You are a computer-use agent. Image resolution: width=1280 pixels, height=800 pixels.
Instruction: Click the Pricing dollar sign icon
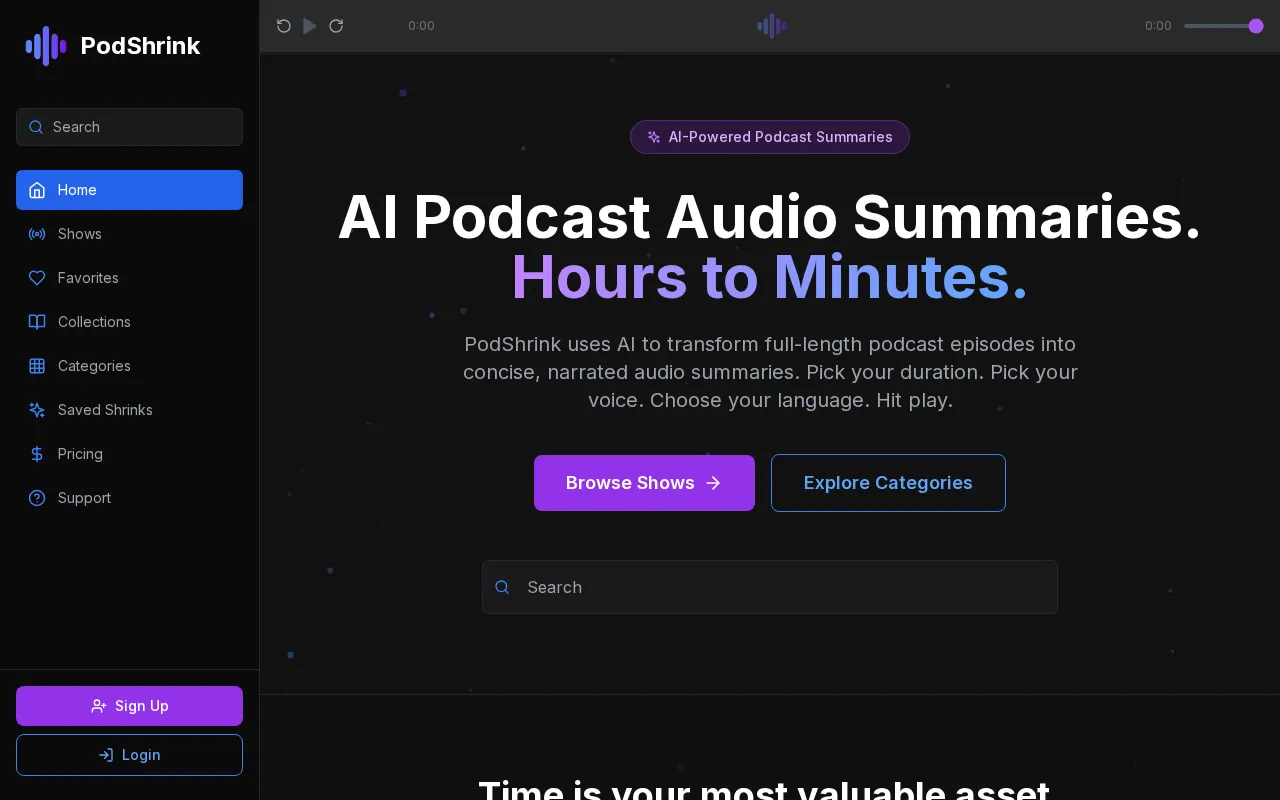pos(37,454)
